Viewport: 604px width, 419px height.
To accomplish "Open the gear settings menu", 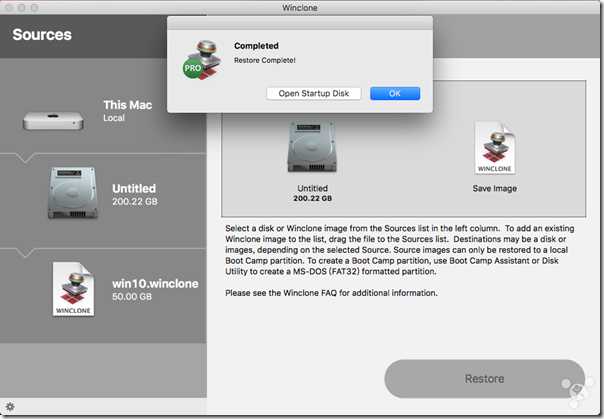I will pyautogui.click(x=10, y=407).
